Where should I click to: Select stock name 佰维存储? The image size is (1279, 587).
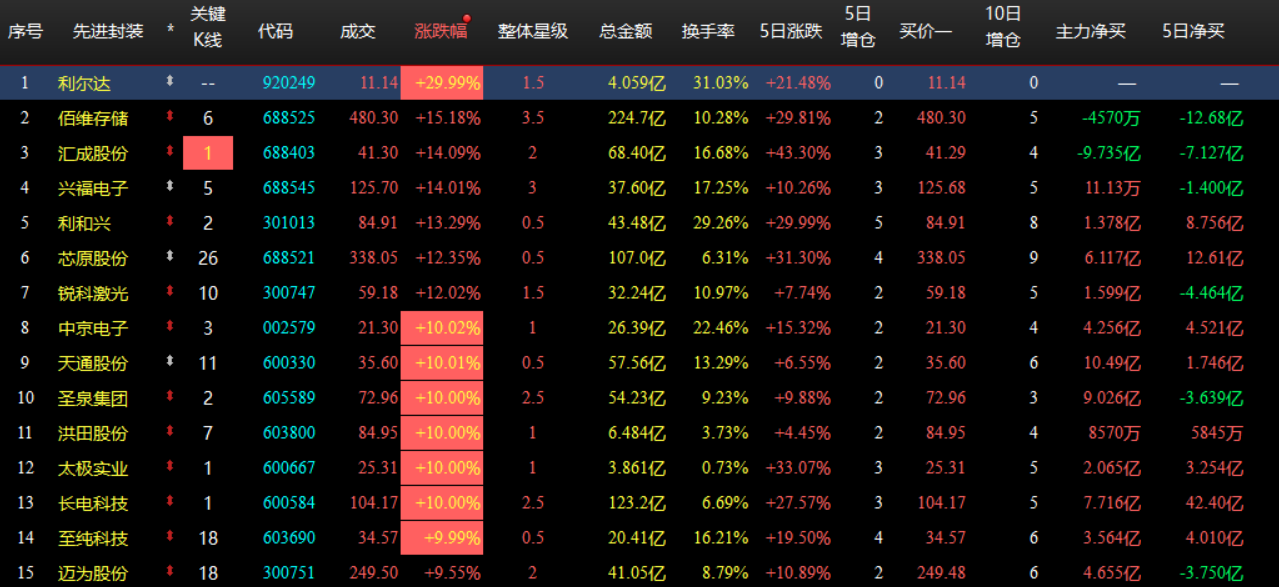pos(93,118)
